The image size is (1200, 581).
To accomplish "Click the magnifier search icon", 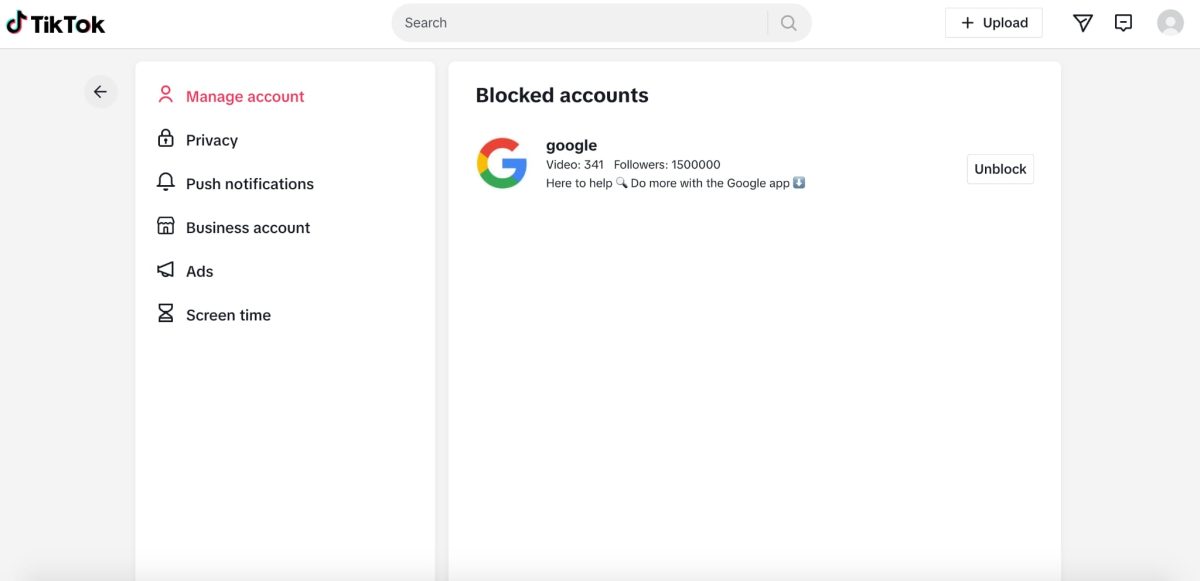I will point(789,23).
